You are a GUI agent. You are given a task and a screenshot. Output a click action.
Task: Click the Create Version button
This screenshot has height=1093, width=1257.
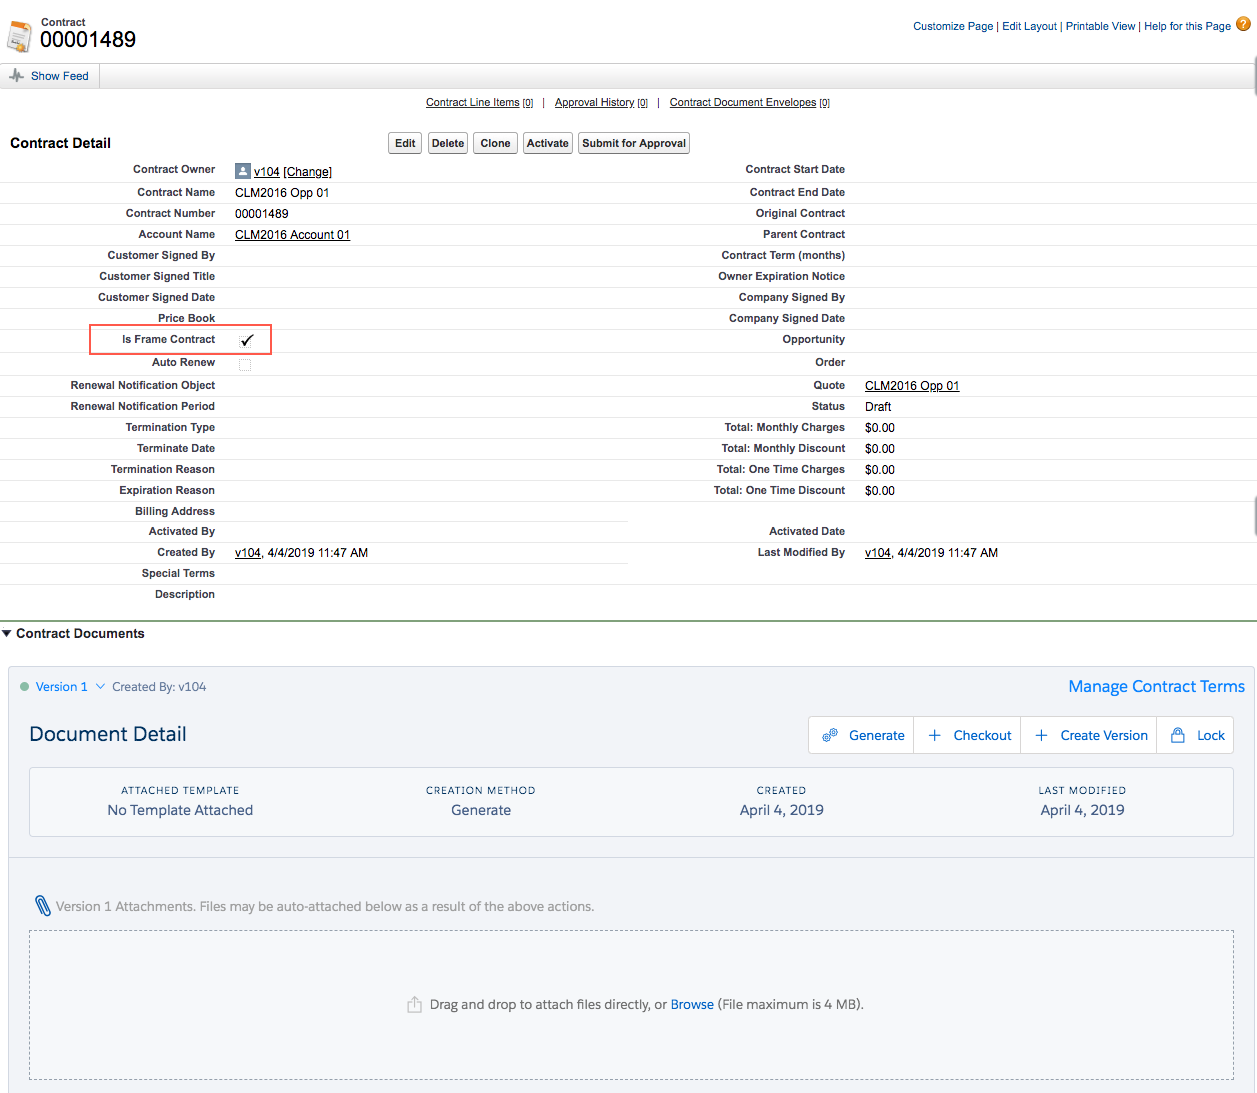click(x=1089, y=735)
